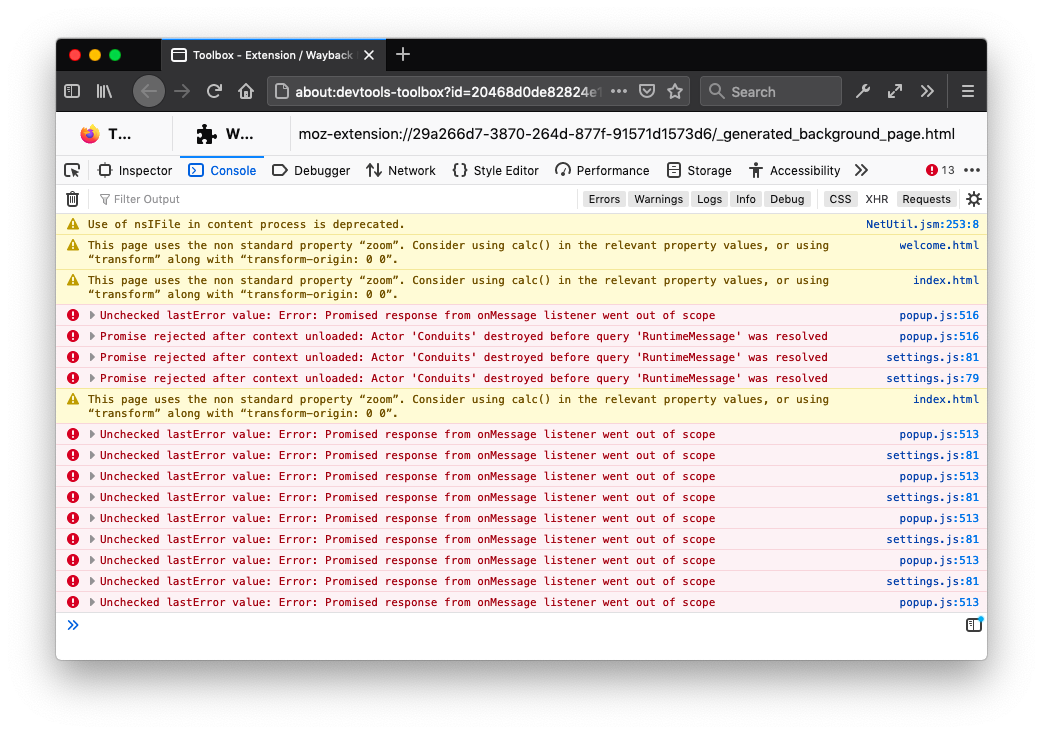Toggle the Requests filter
This screenshot has height=734, width=1043.
pyautogui.click(x=926, y=199)
